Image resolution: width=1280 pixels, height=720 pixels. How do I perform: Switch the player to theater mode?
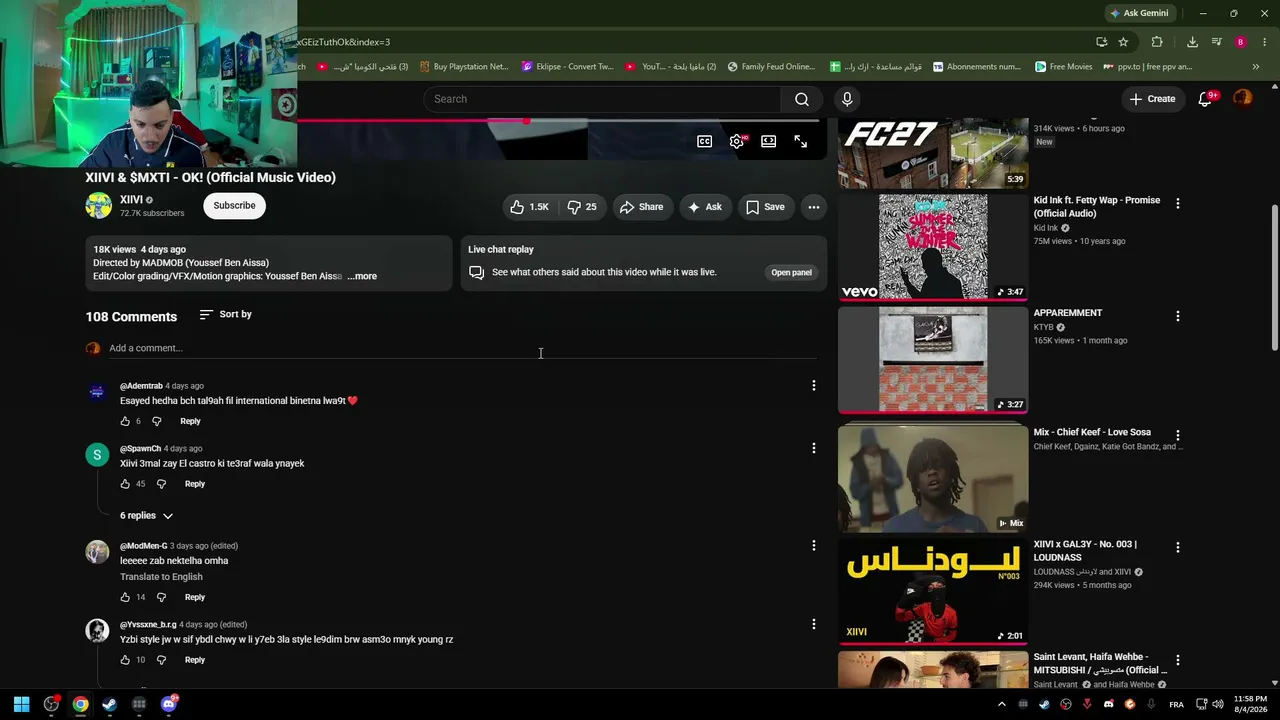[769, 142]
